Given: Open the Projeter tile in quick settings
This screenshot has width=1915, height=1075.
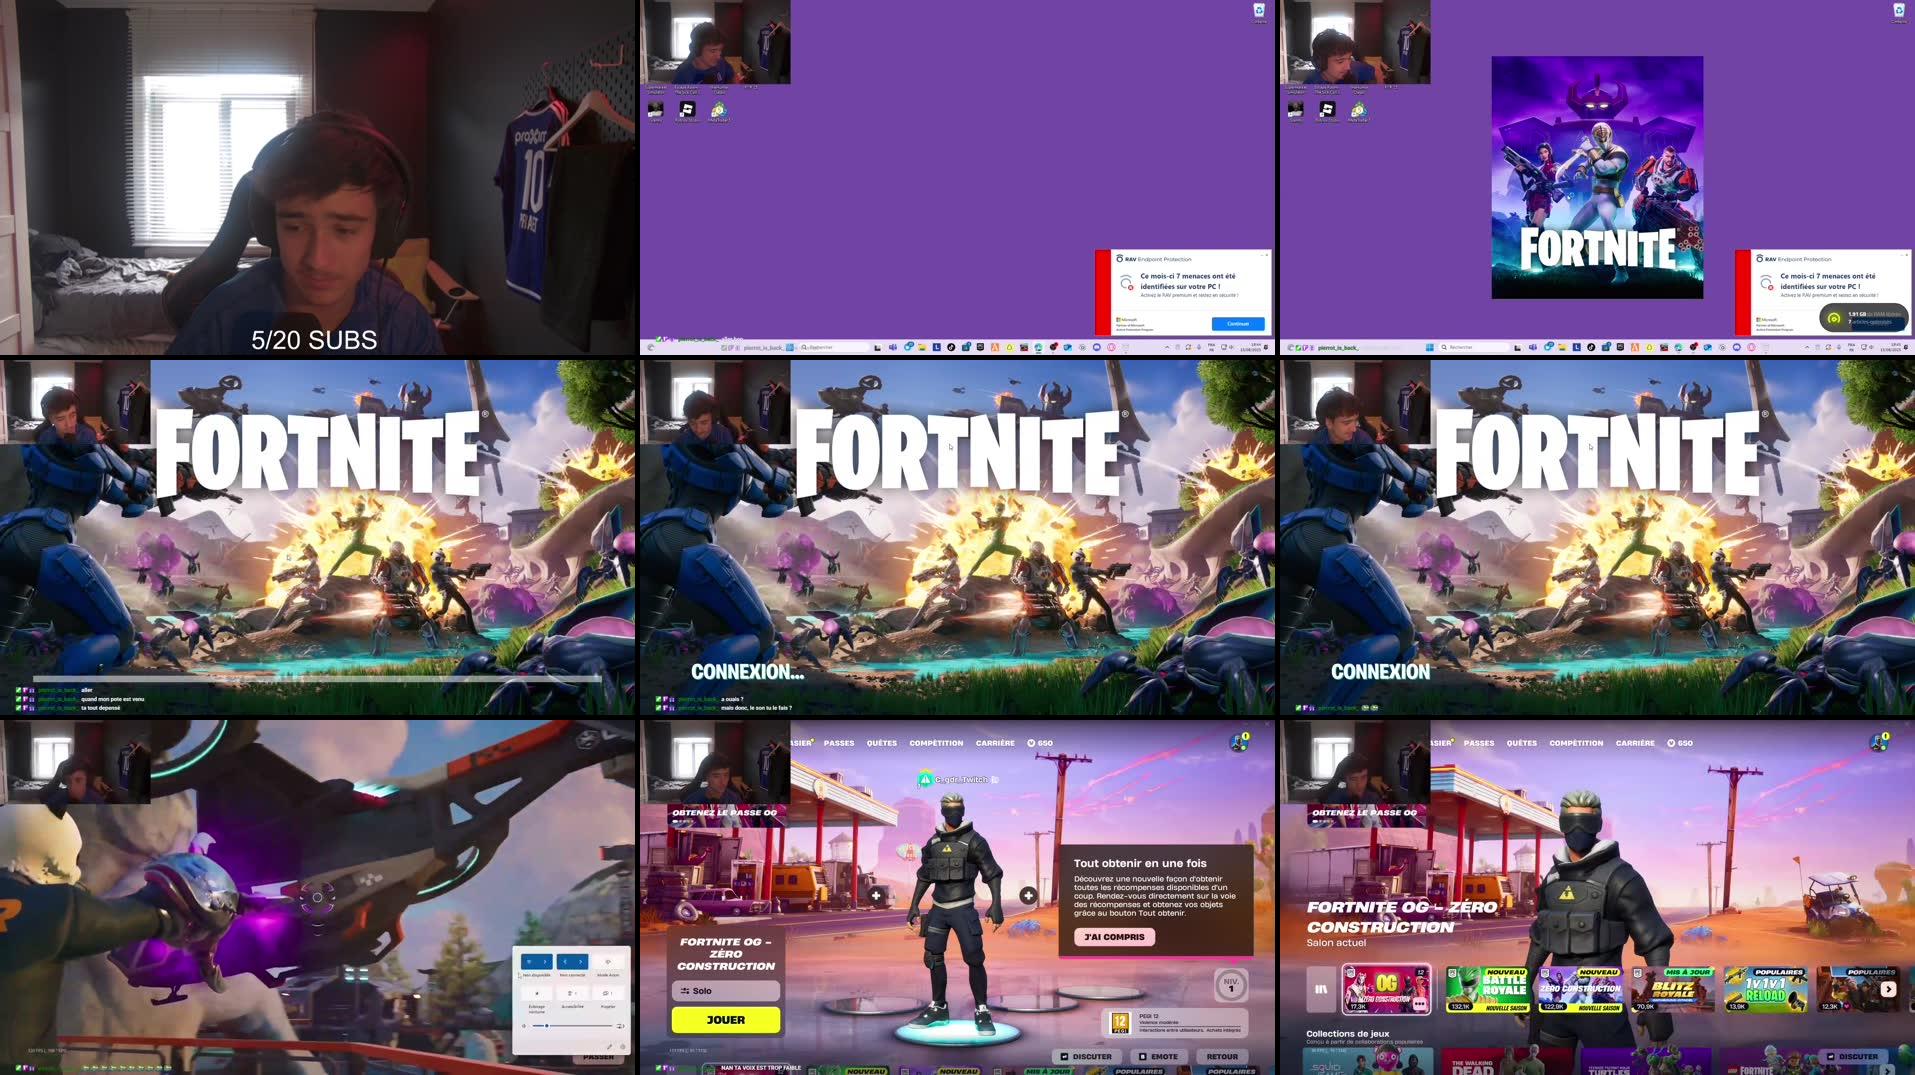Looking at the screenshot, I should click(x=608, y=994).
